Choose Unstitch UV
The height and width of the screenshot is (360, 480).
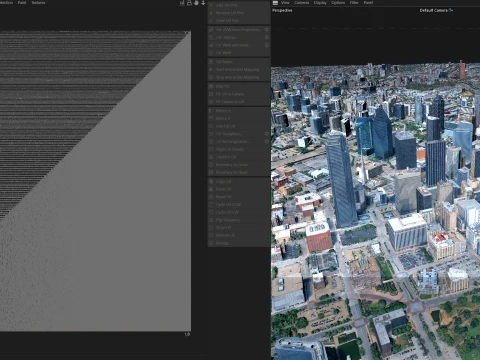pos(239,157)
